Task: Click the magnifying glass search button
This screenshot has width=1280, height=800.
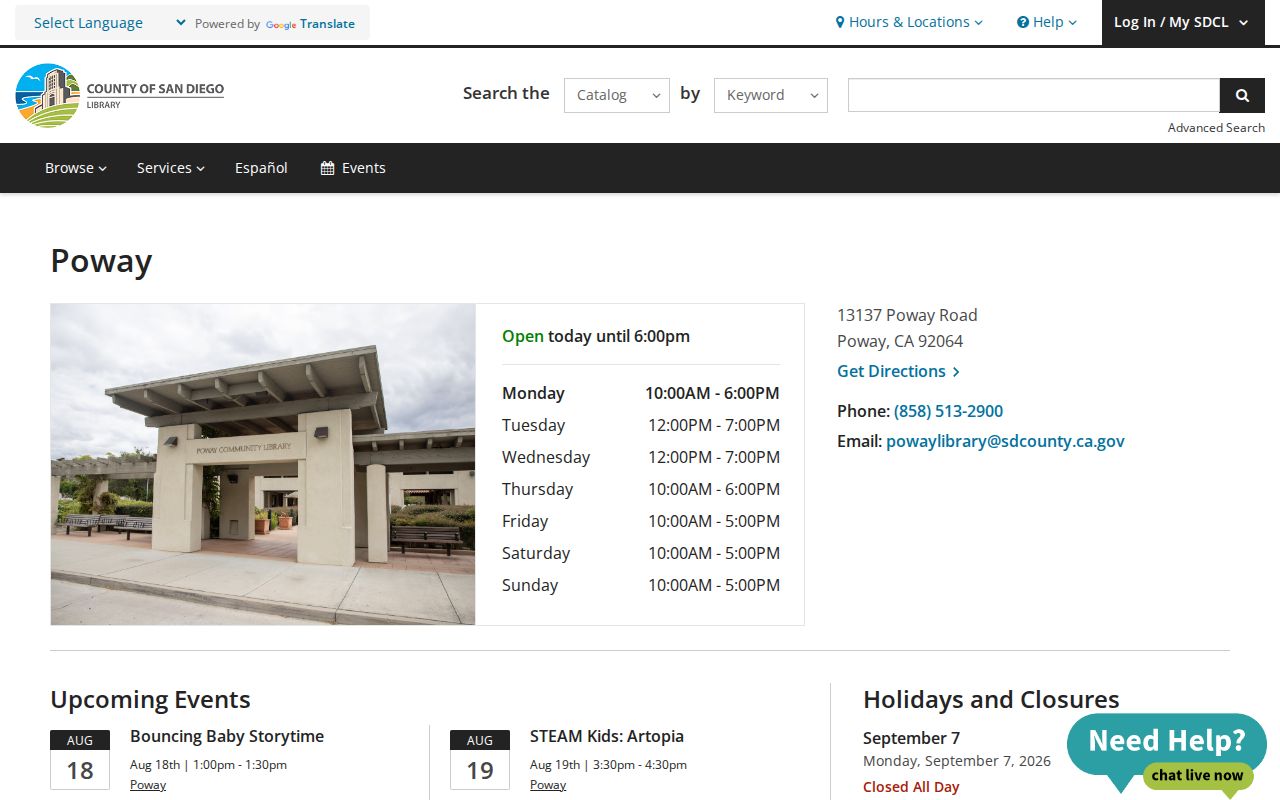Action: pos(1242,95)
